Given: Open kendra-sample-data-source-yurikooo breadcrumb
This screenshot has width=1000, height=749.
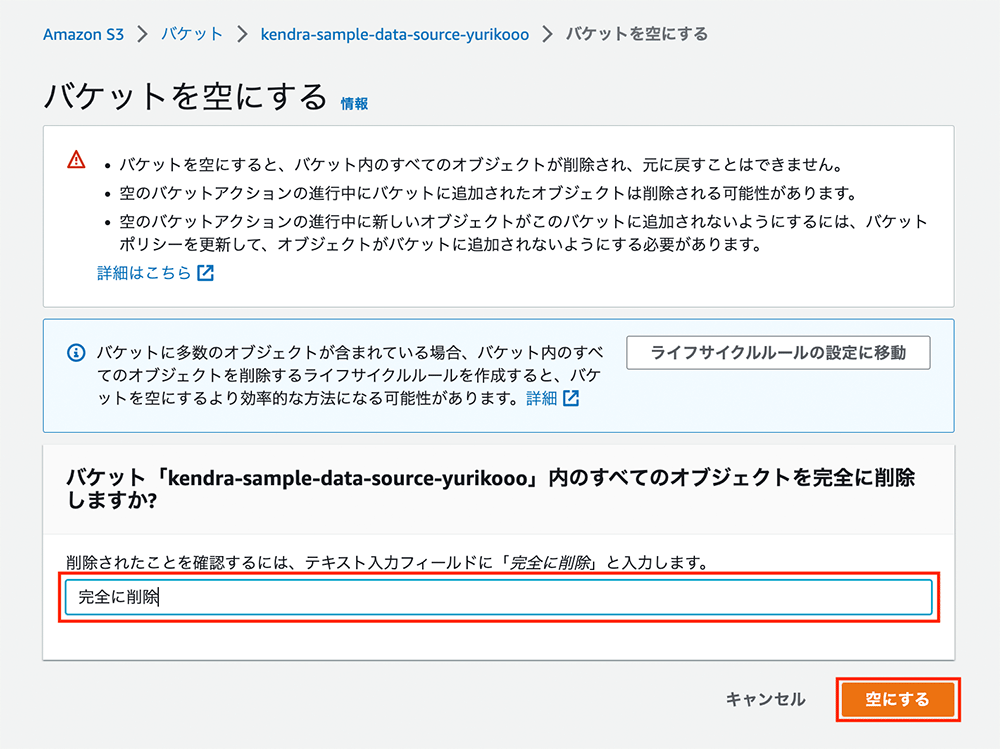Looking at the screenshot, I should 395,34.
